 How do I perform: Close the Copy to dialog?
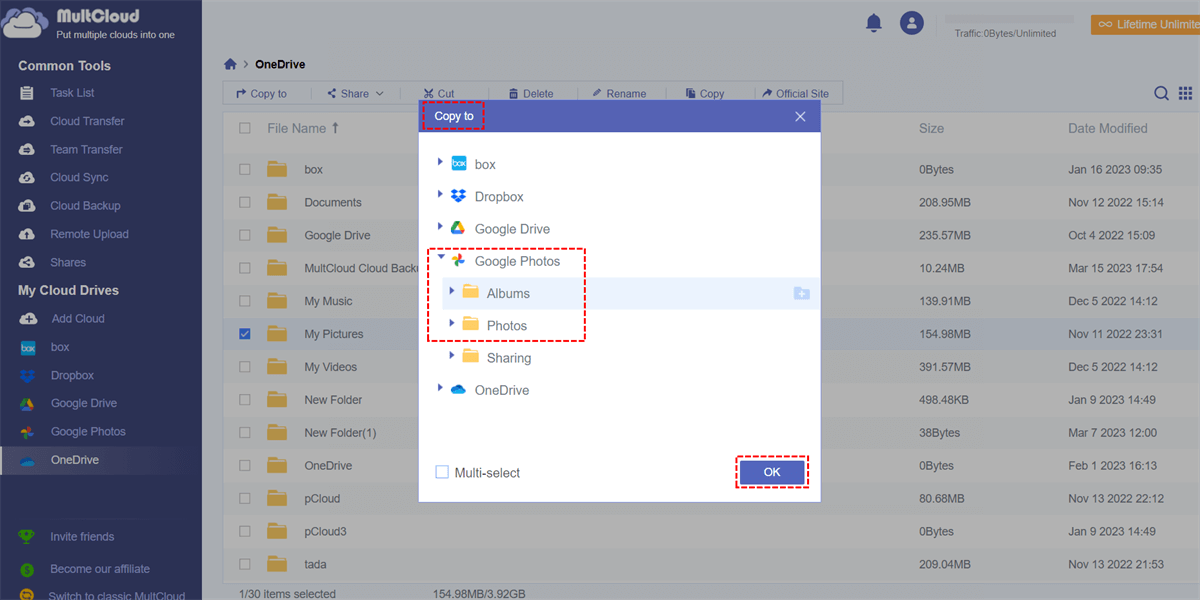(800, 116)
